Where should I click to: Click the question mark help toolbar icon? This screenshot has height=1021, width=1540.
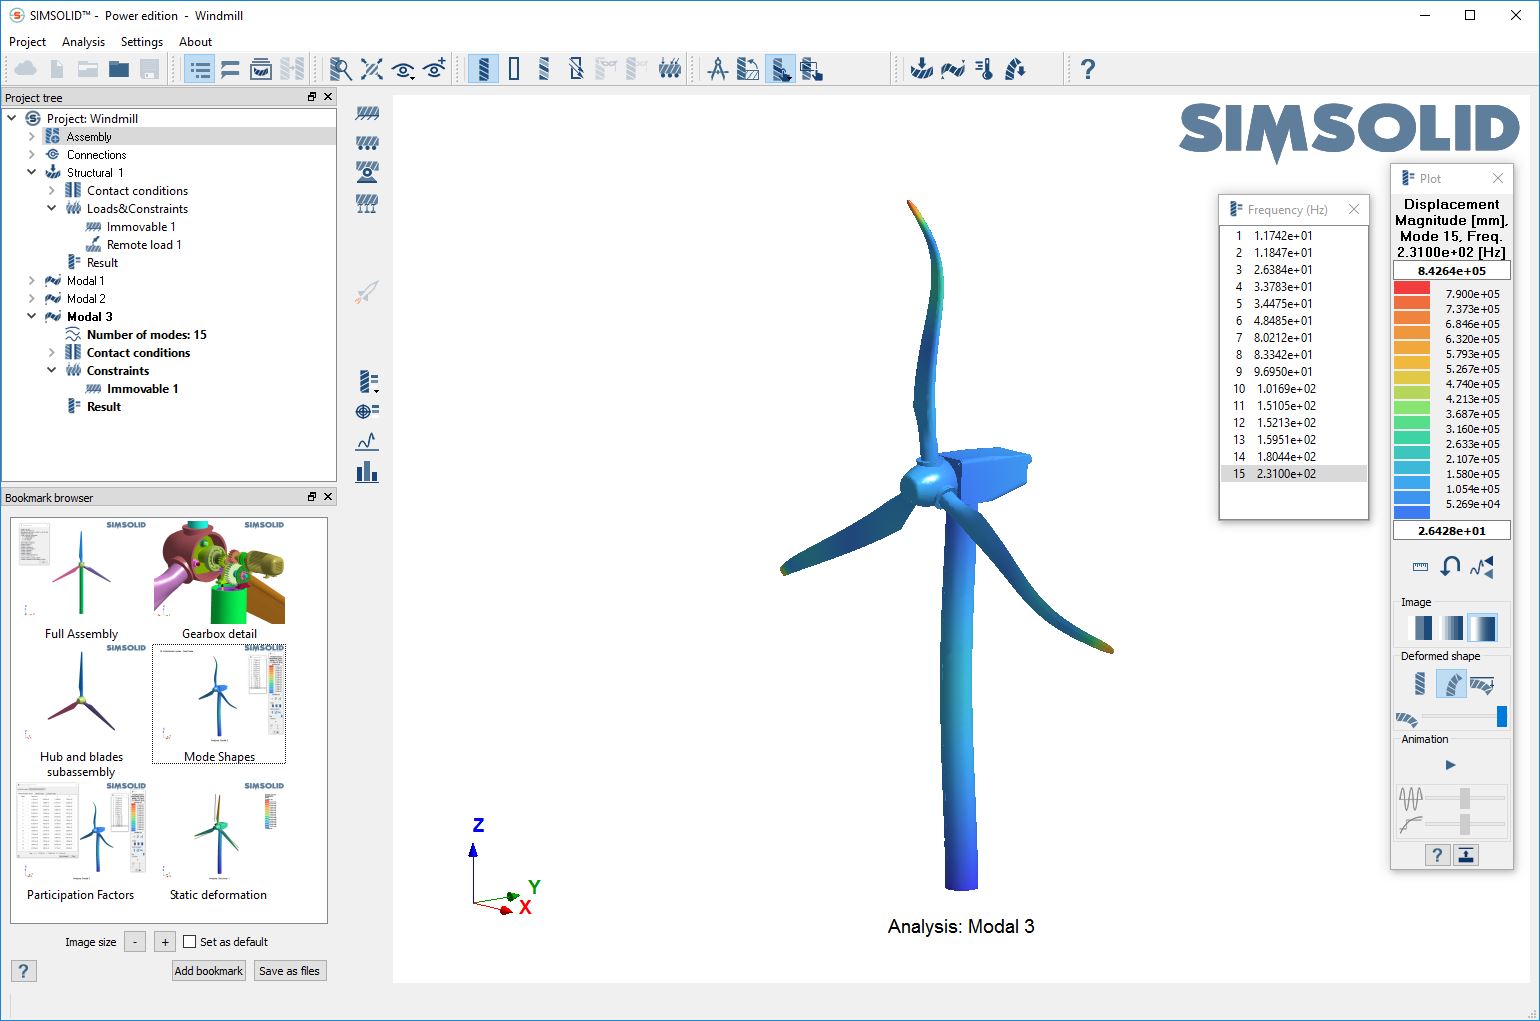tap(1088, 69)
